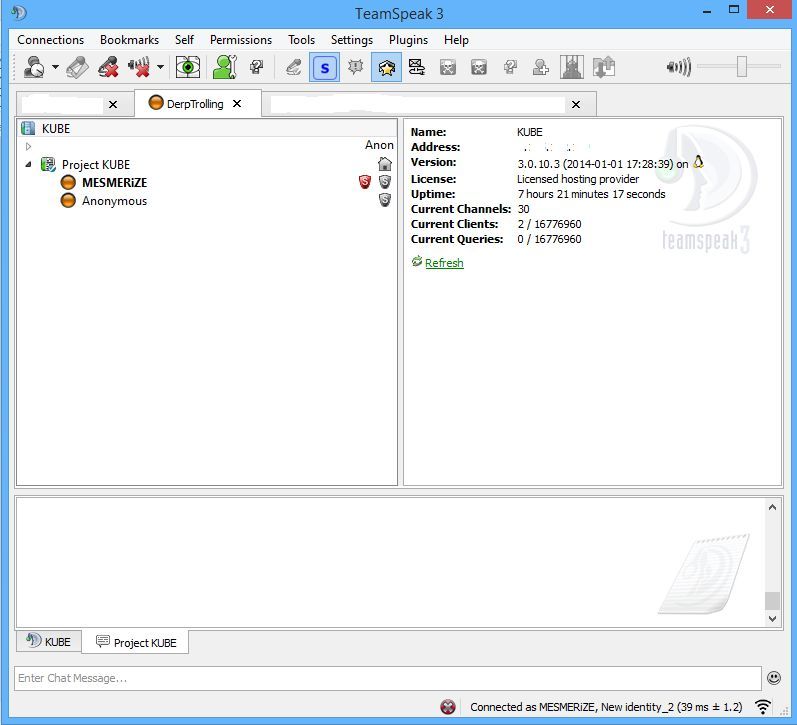Click the Set Away status toolbar icon
Viewport: 797px width, 725px height.
coord(34,67)
